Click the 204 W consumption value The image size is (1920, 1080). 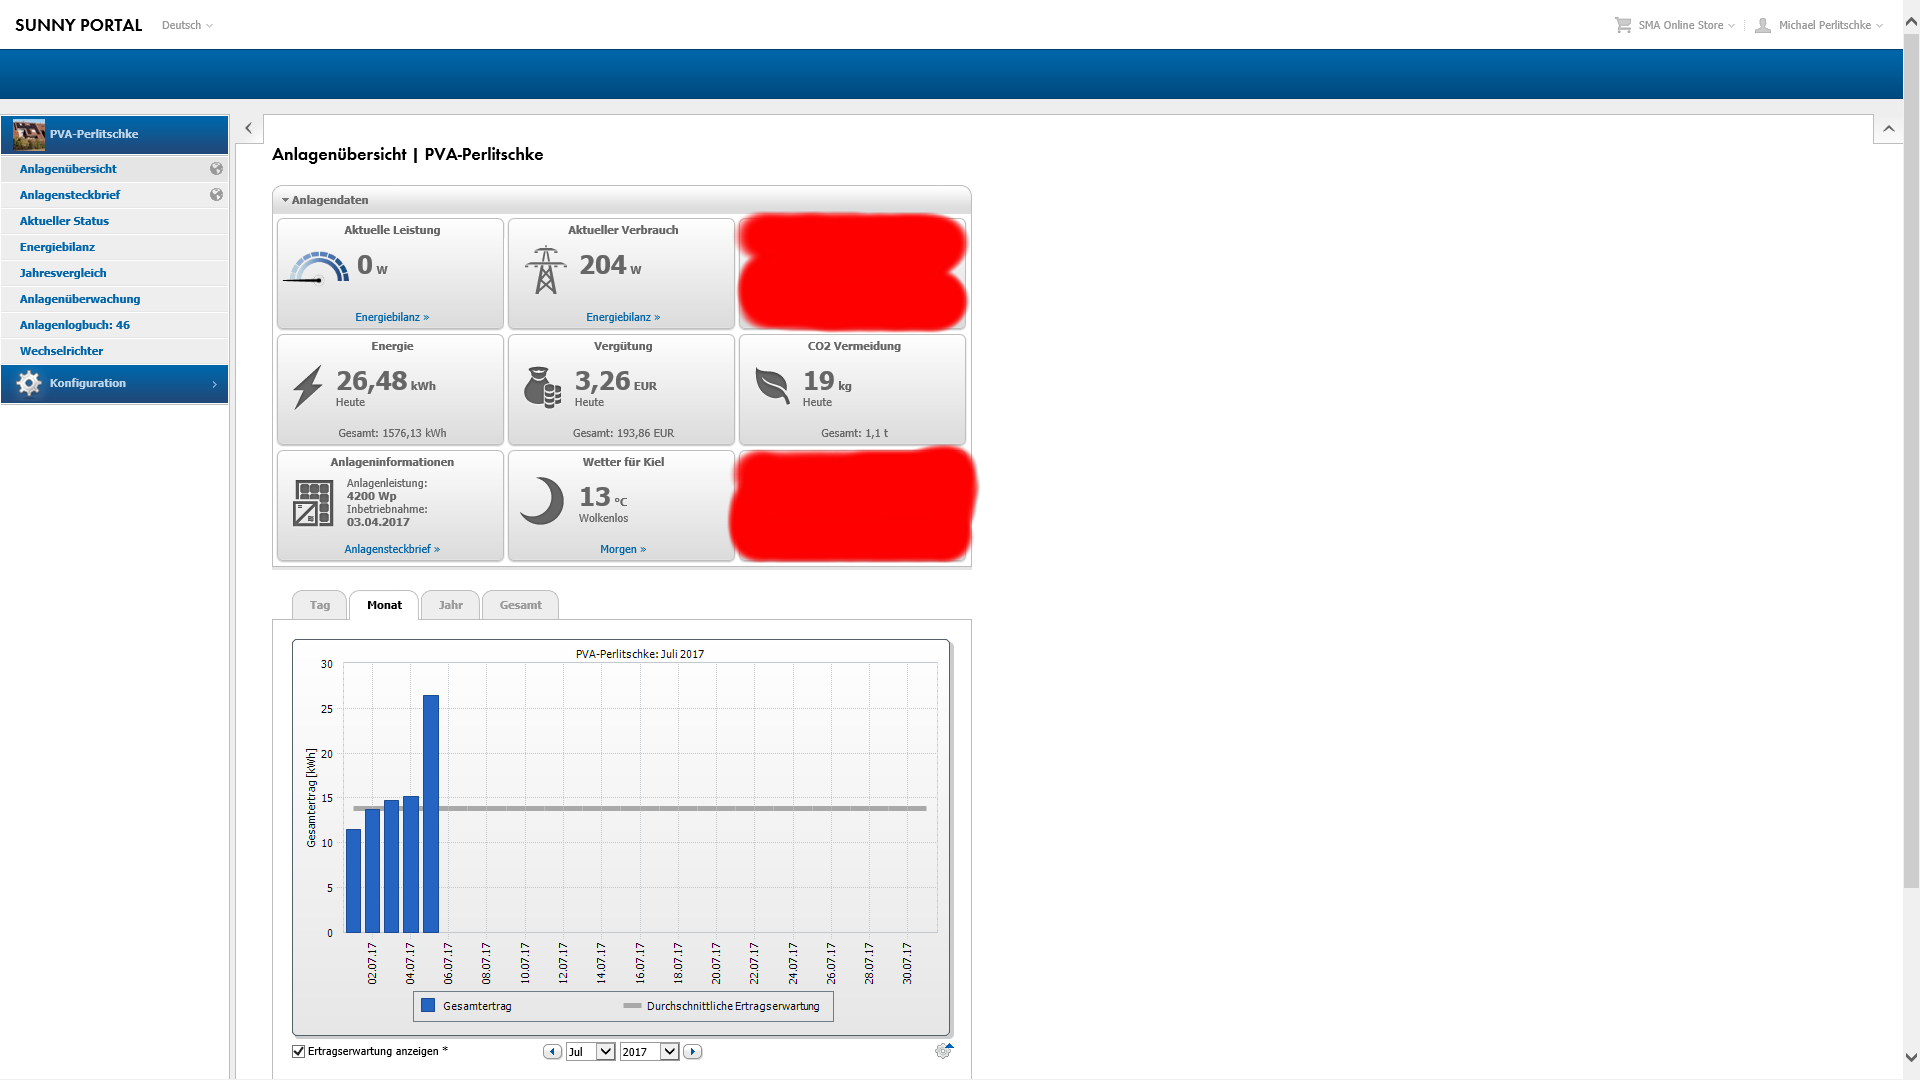coord(610,265)
